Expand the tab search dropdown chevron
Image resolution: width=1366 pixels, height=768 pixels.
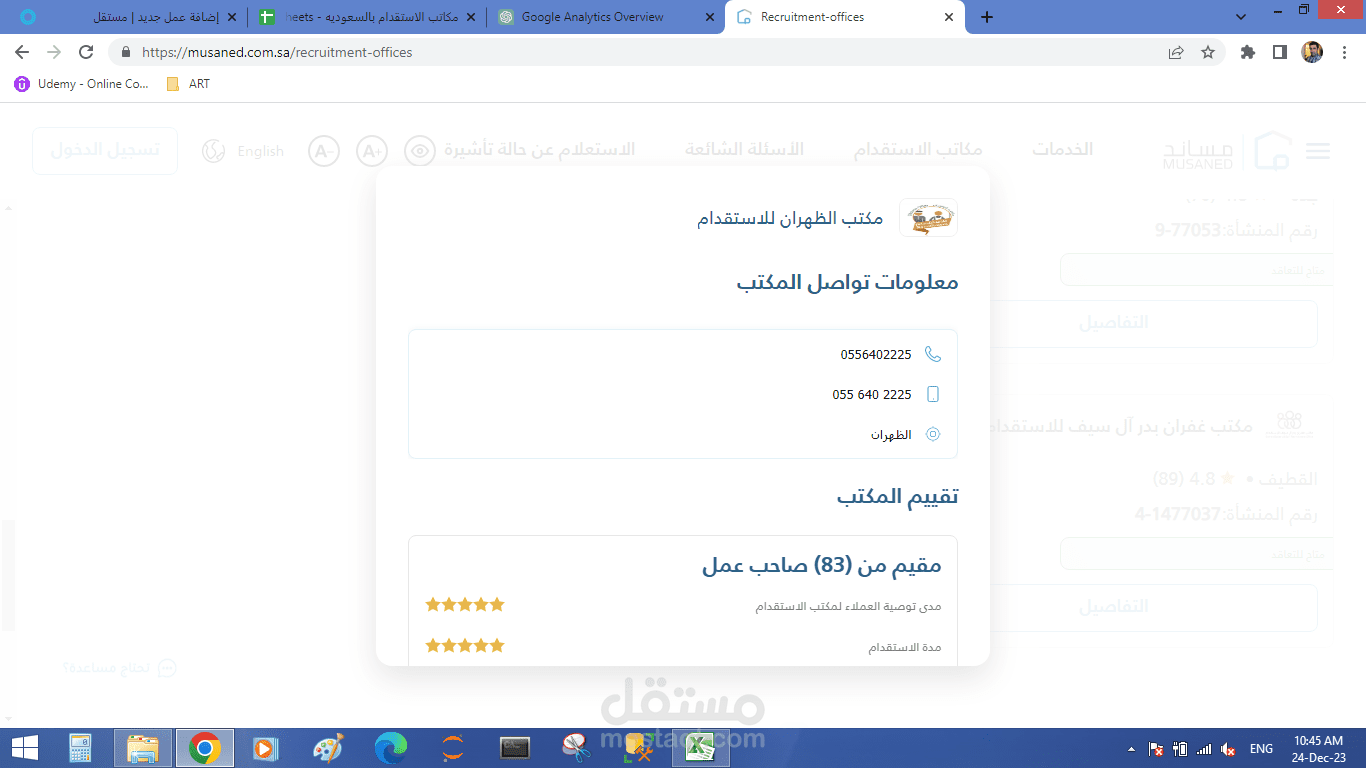pos(1241,17)
